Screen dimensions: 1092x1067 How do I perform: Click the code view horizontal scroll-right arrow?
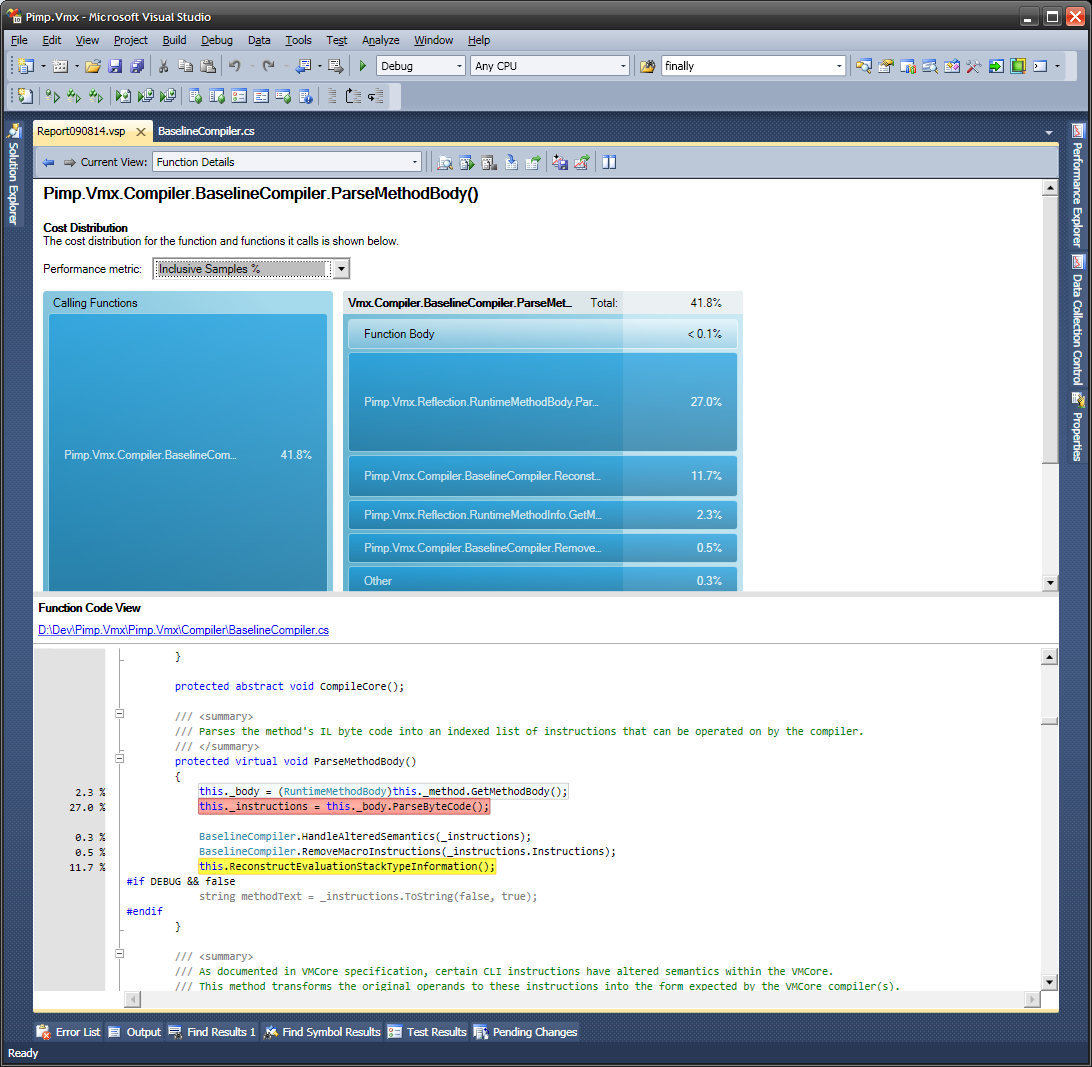(1033, 1000)
